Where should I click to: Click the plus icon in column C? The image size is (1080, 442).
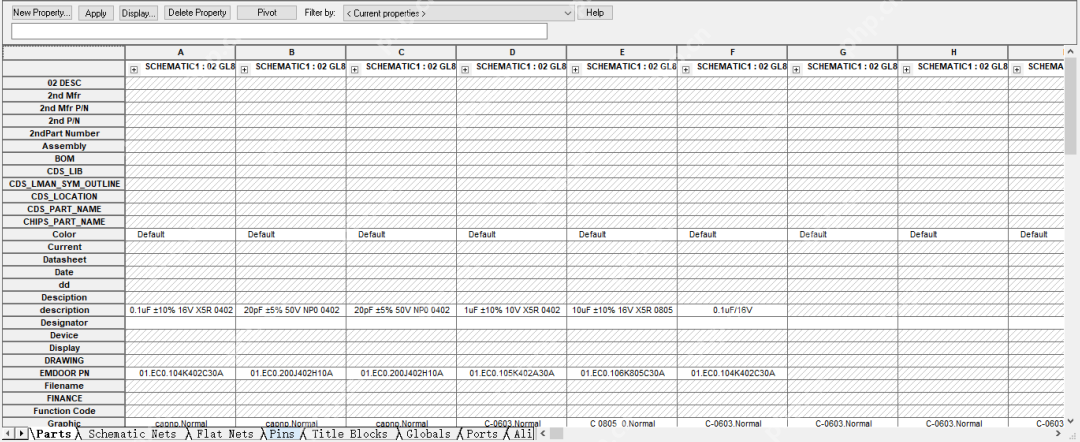tap(355, 69)
